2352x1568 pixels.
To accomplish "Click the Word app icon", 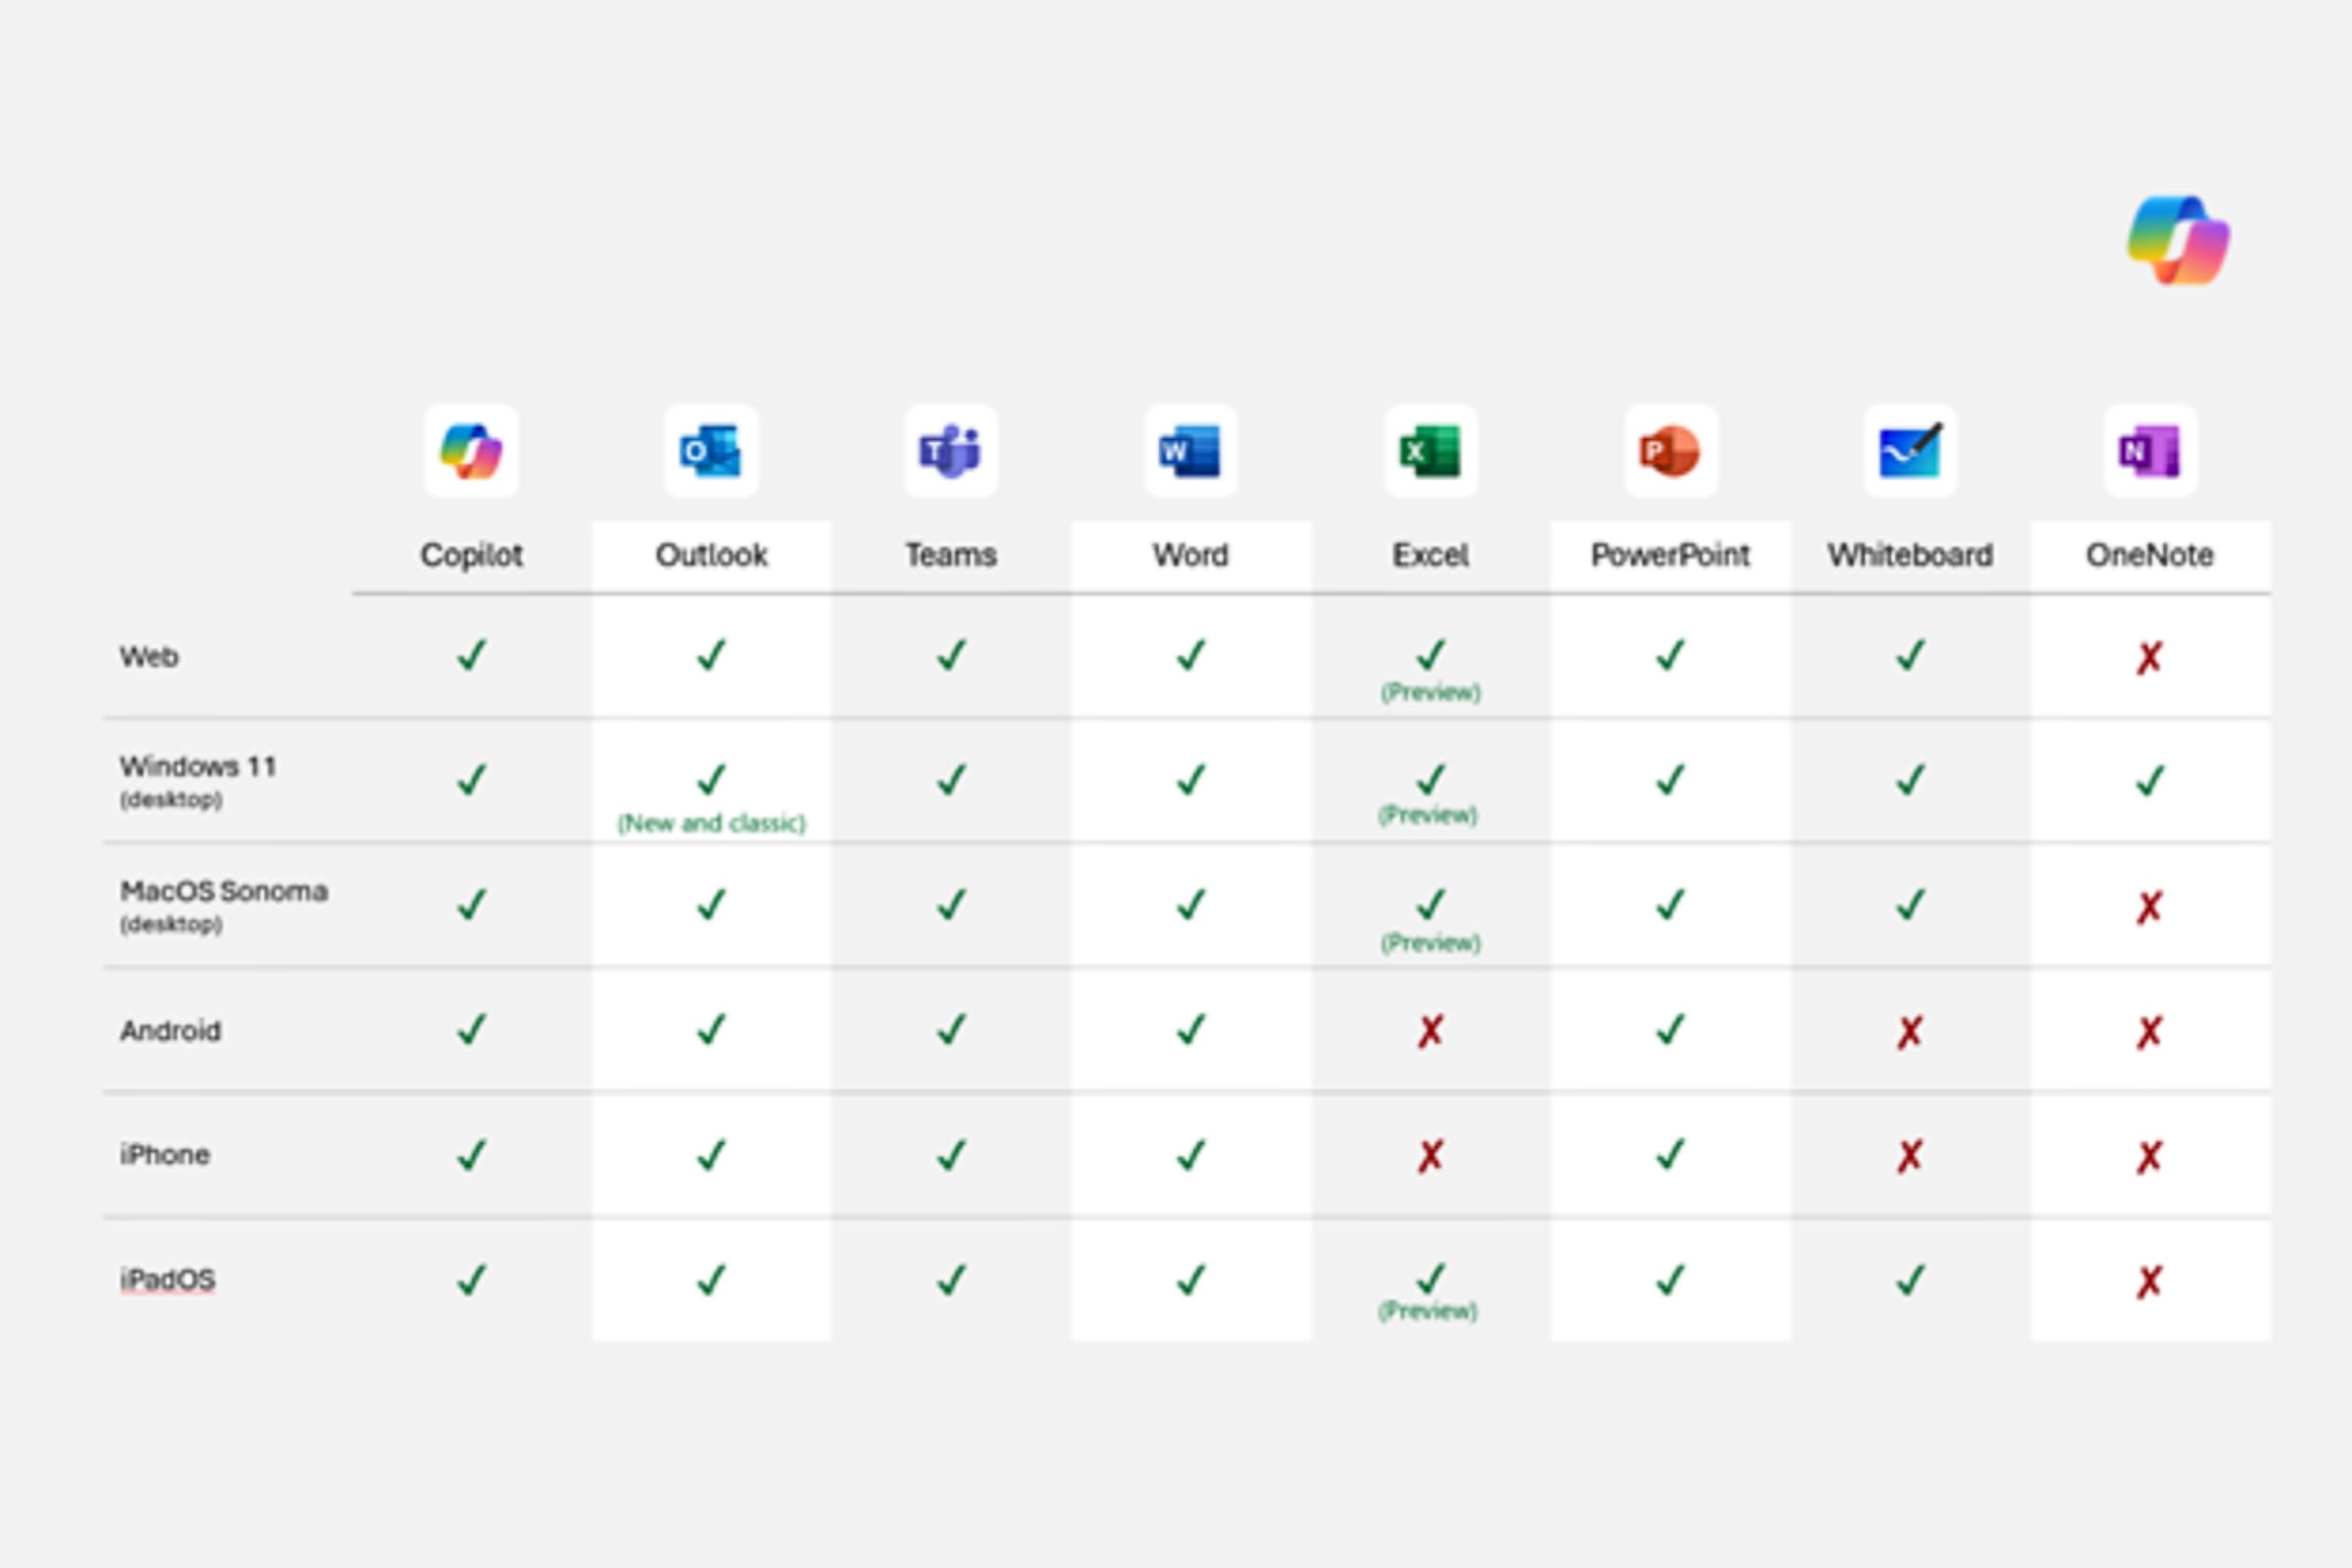I will pyautogui.click(x=1190, y=451).
